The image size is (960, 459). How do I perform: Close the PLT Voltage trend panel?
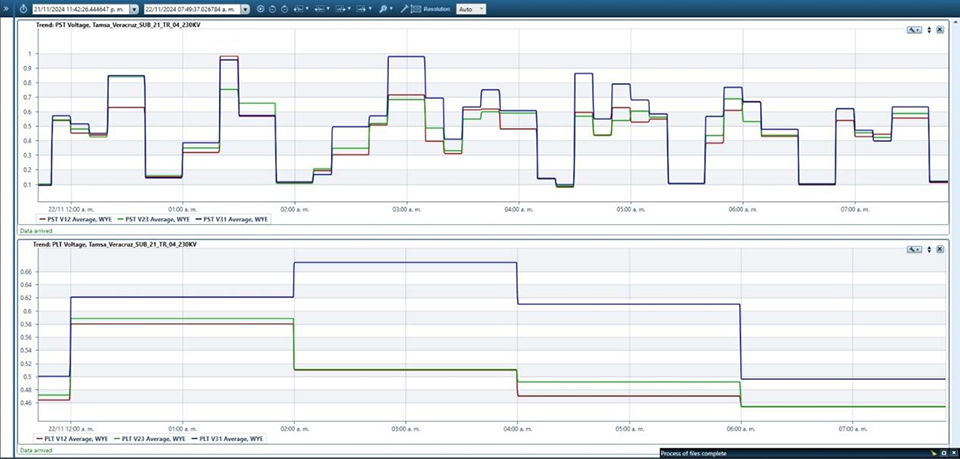pyautogui.click(x=940, y=249)
